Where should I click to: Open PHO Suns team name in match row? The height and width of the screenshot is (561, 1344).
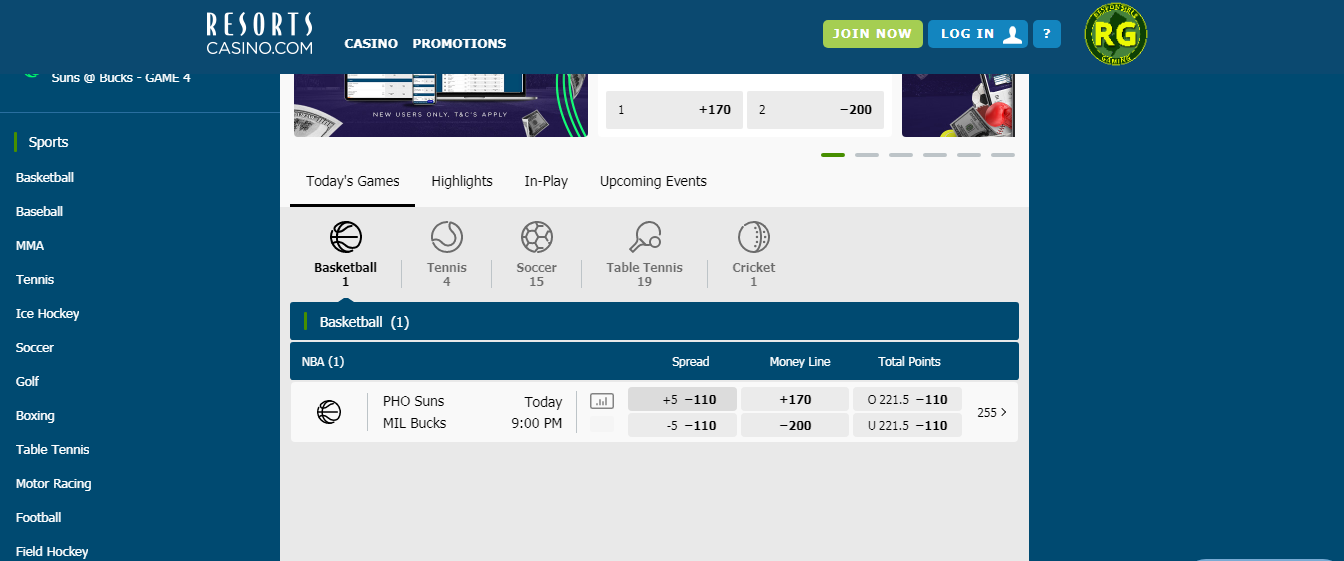[x=413, y=401]
